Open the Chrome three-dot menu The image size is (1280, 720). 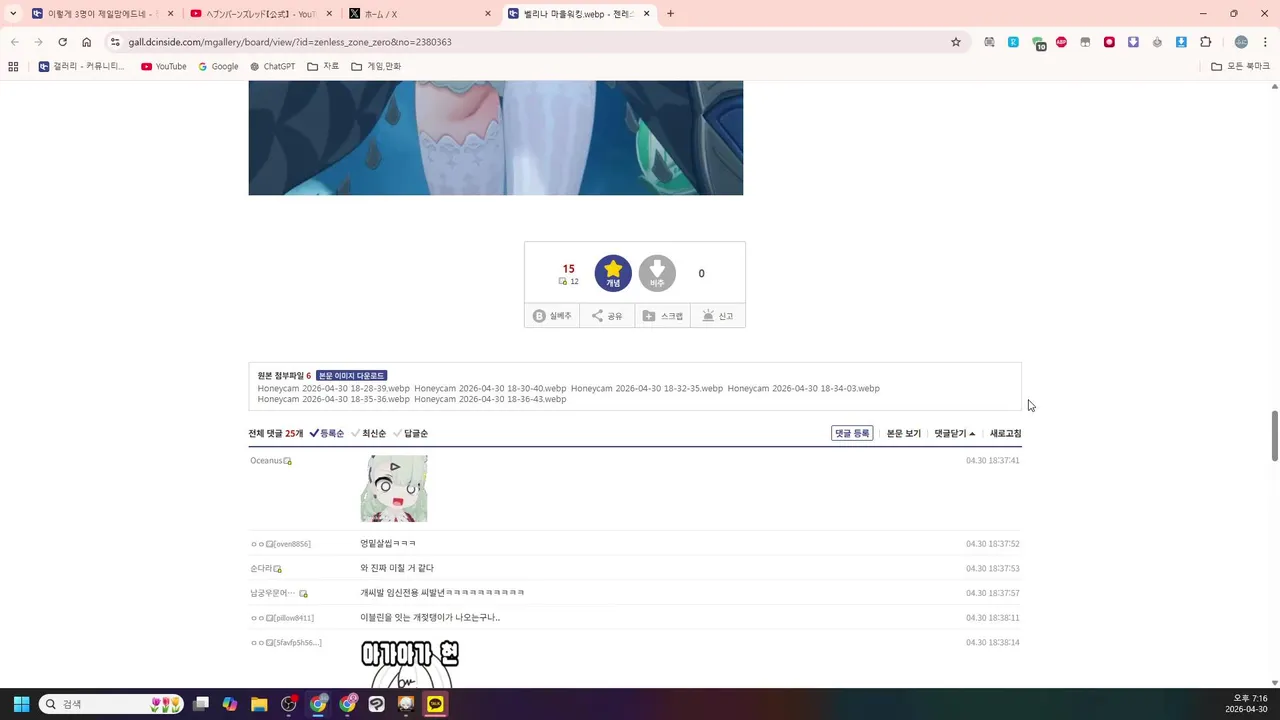(1265, 42)
